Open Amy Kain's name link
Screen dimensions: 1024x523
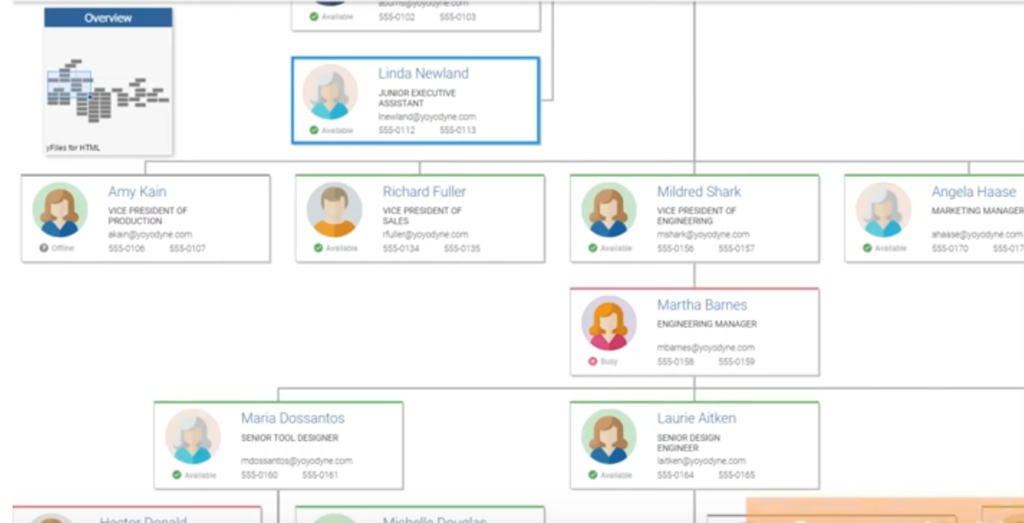click(137, 191)
